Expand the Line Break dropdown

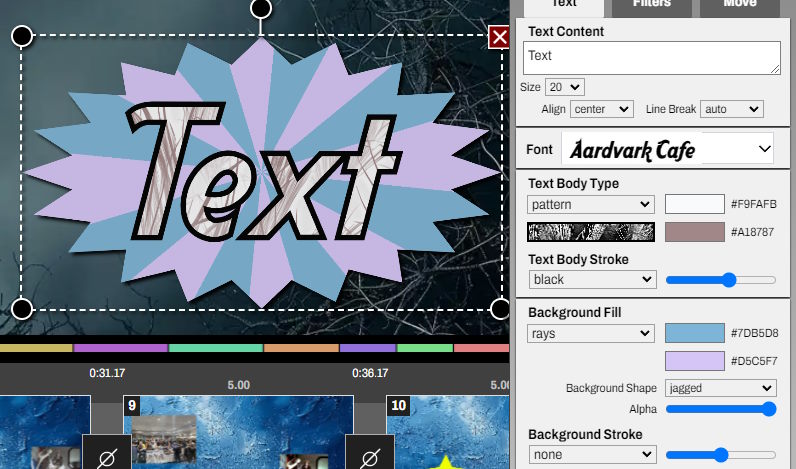point(731,109)
